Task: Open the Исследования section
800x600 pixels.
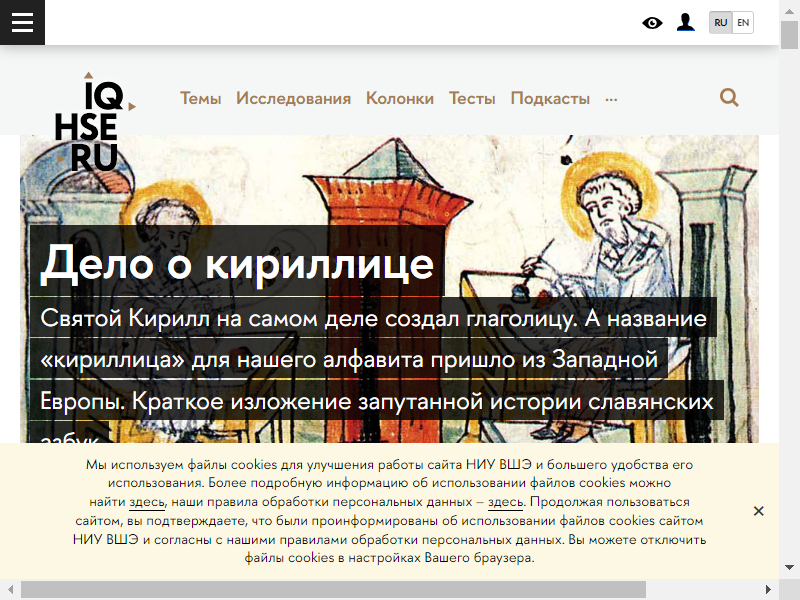Action: tap(293, 98)
